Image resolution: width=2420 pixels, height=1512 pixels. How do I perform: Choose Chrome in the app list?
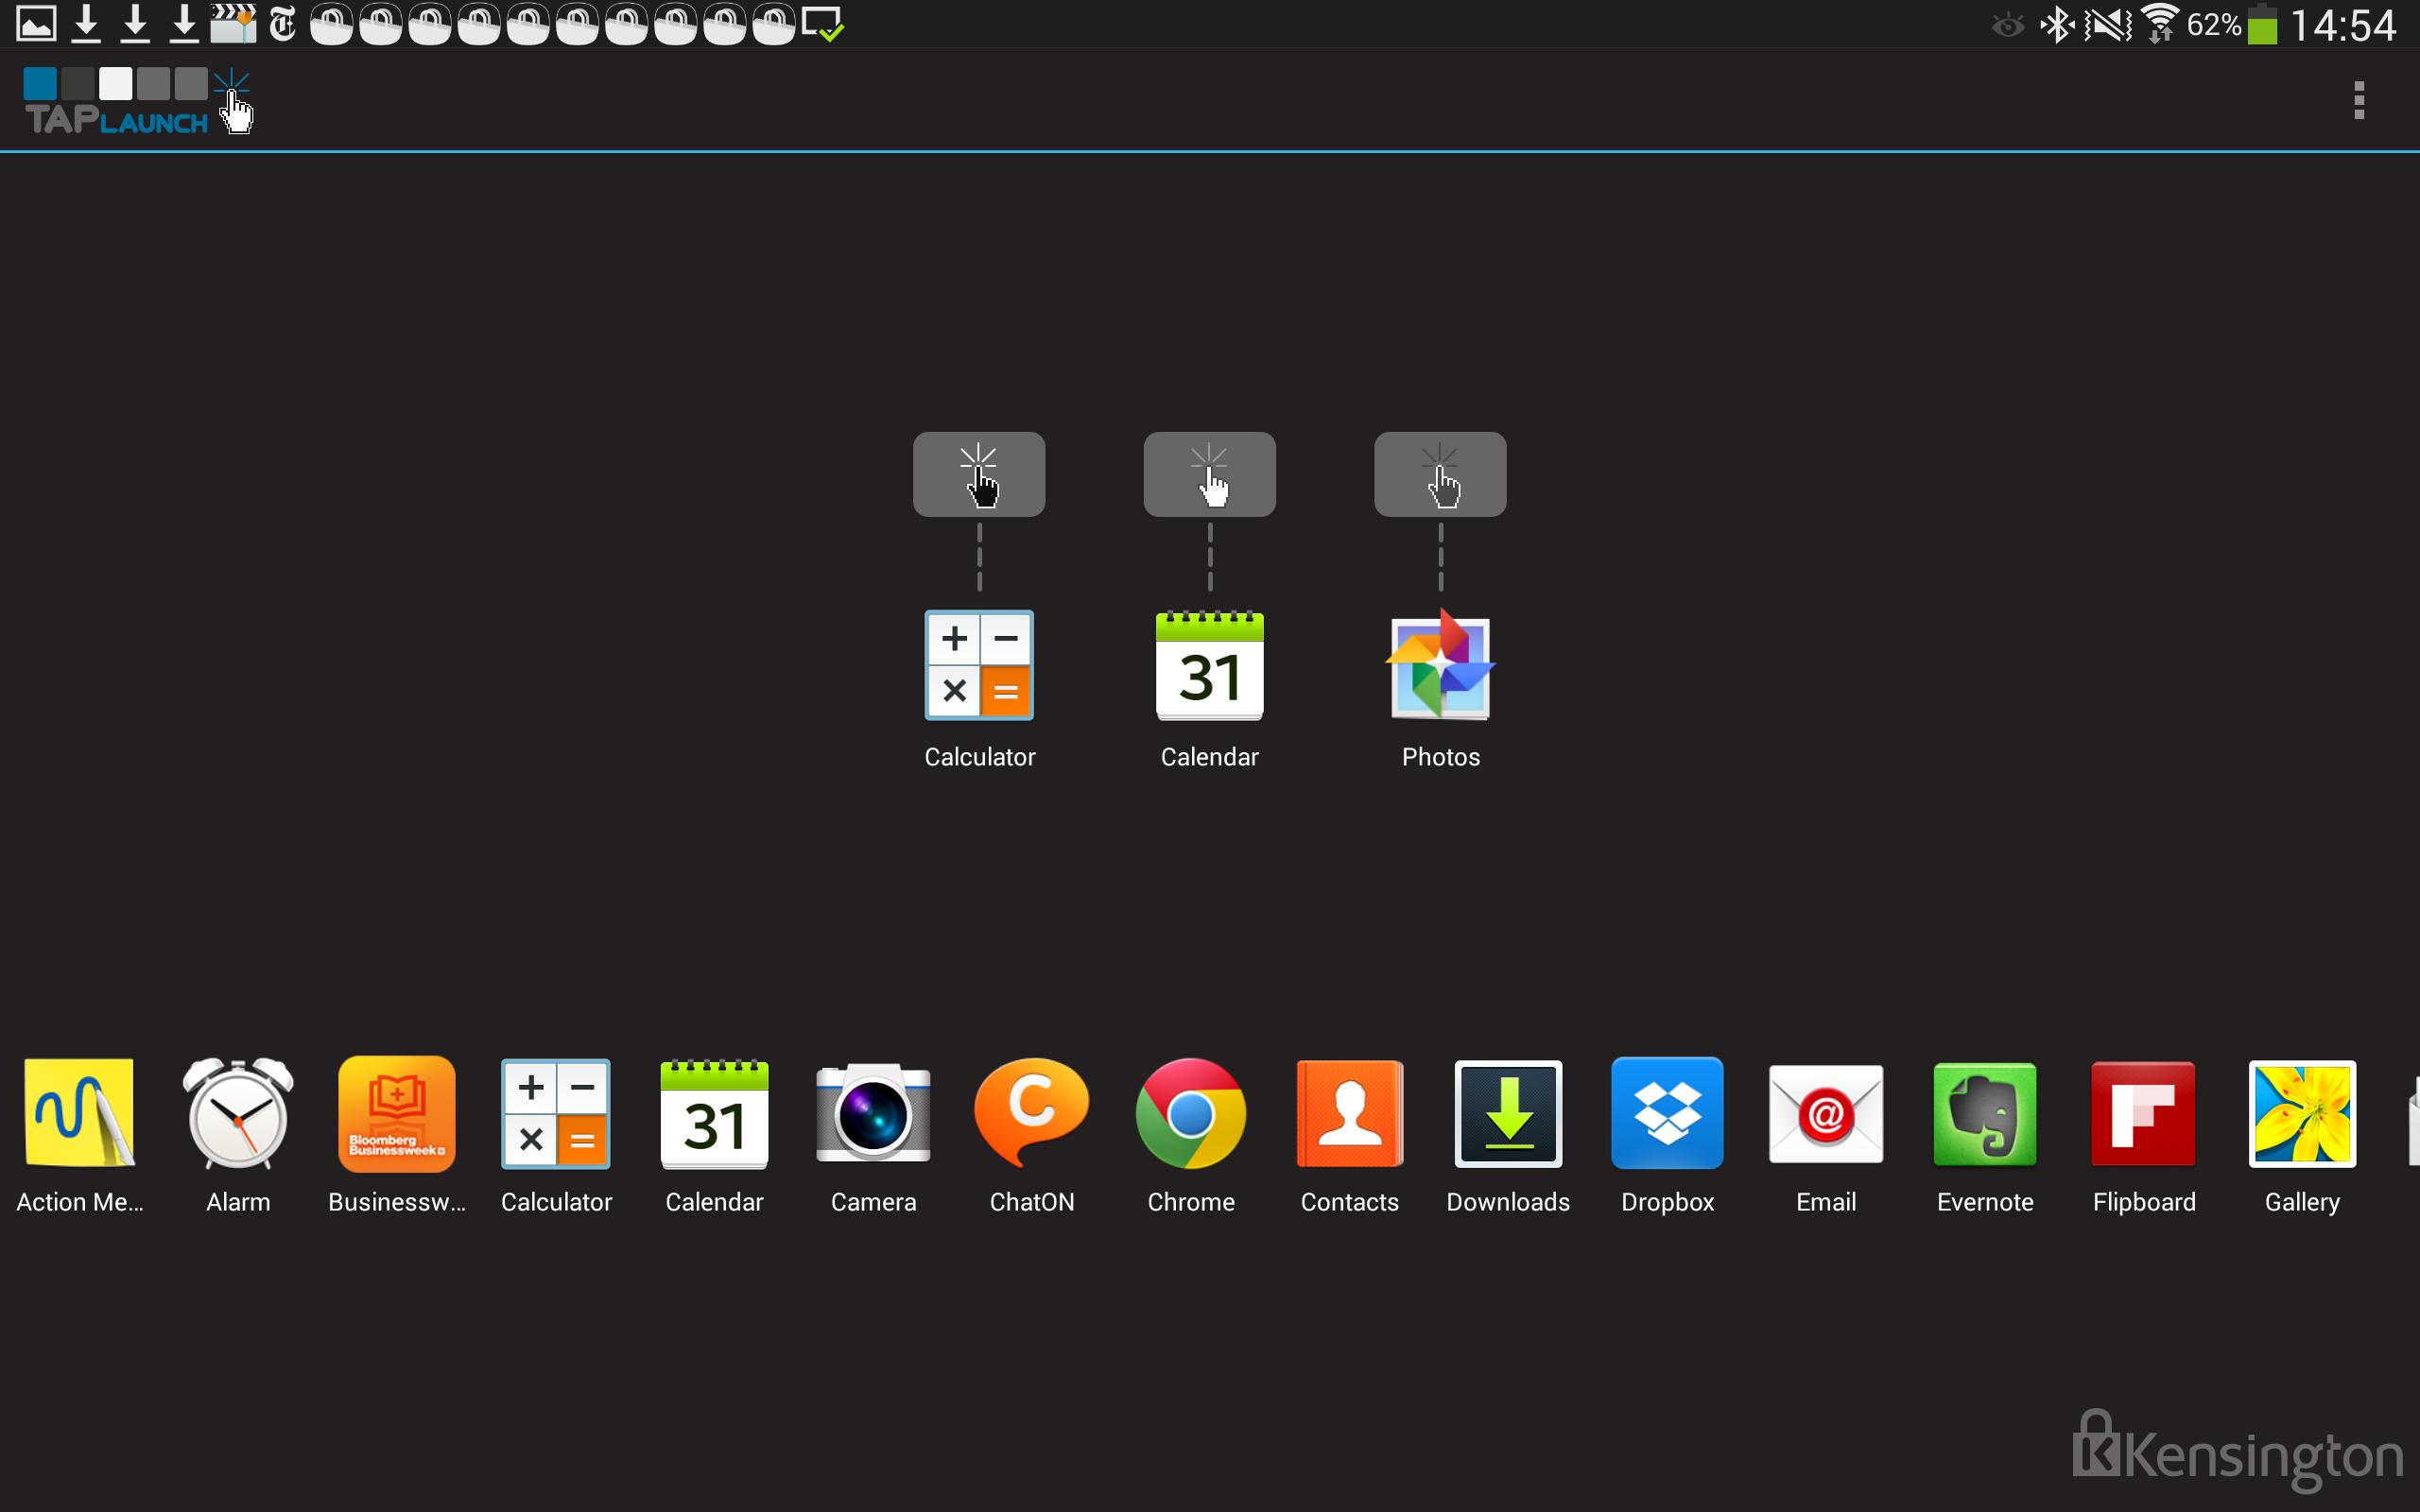point(1190,1113)
